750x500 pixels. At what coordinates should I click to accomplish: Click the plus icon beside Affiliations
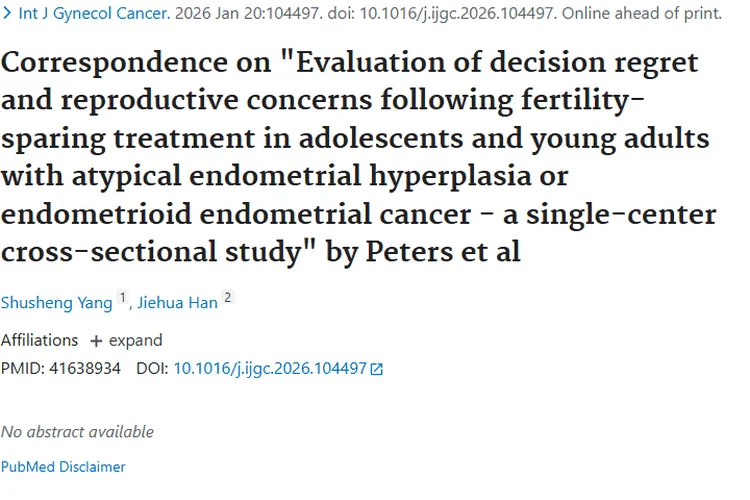[96, 341]
